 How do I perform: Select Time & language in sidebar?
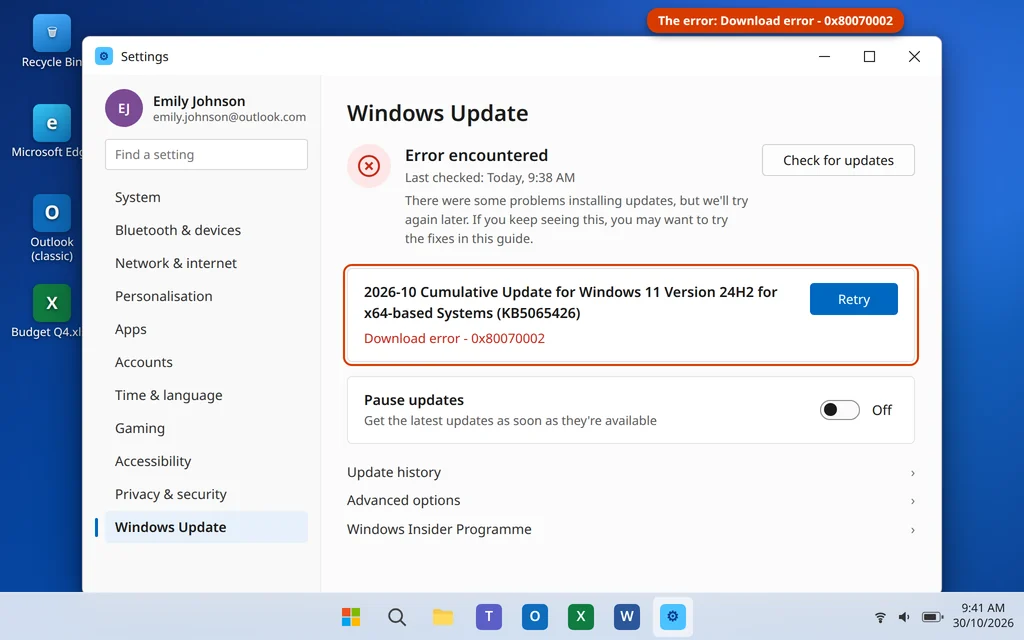(206, 395)
